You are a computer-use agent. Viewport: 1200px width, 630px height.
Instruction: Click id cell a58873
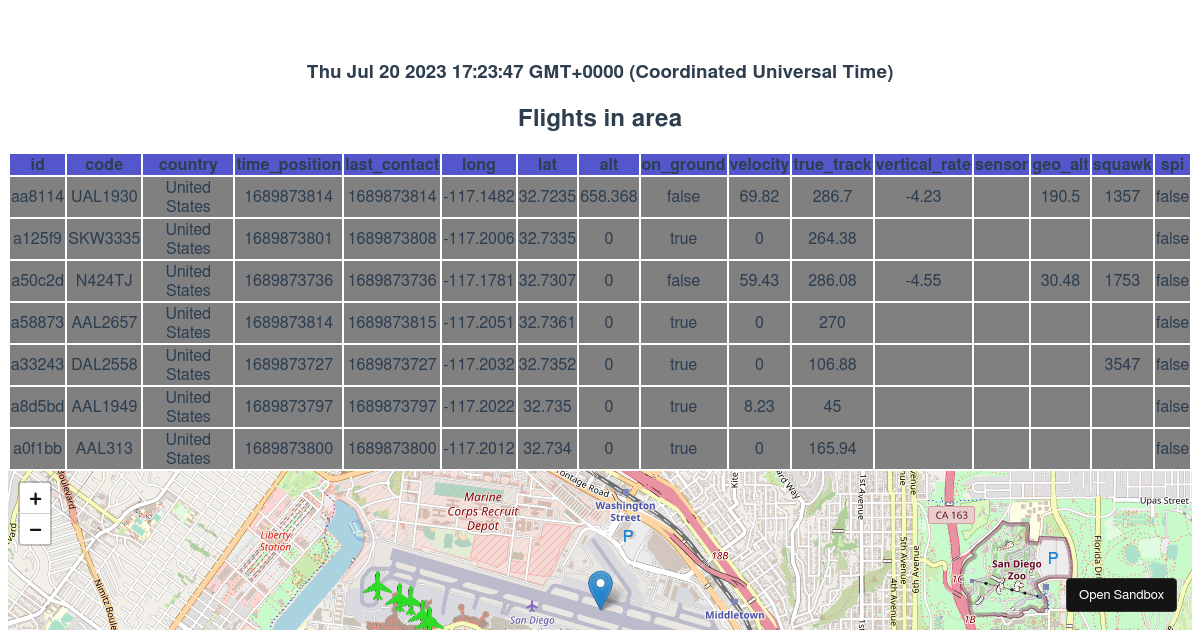(x=38, y=323)
